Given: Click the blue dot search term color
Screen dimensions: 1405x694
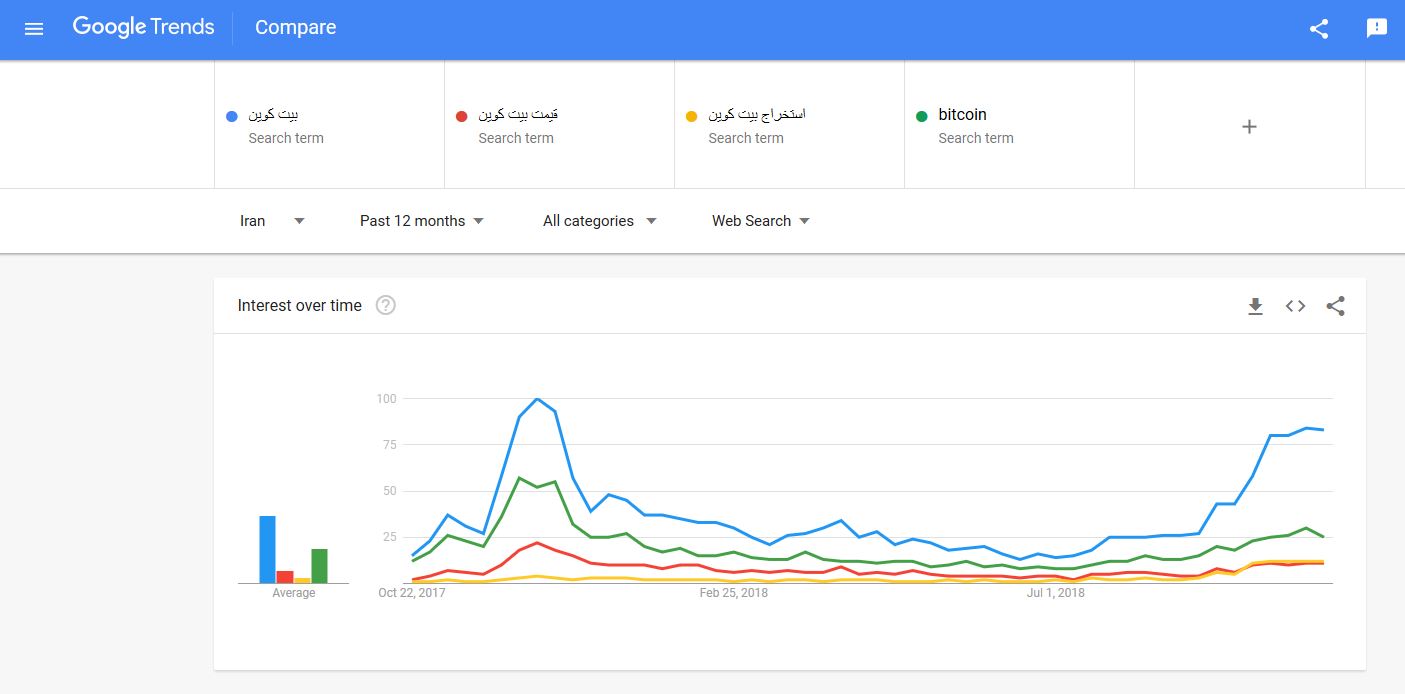Looking at the screenshot, I should (x=232, y=116).
